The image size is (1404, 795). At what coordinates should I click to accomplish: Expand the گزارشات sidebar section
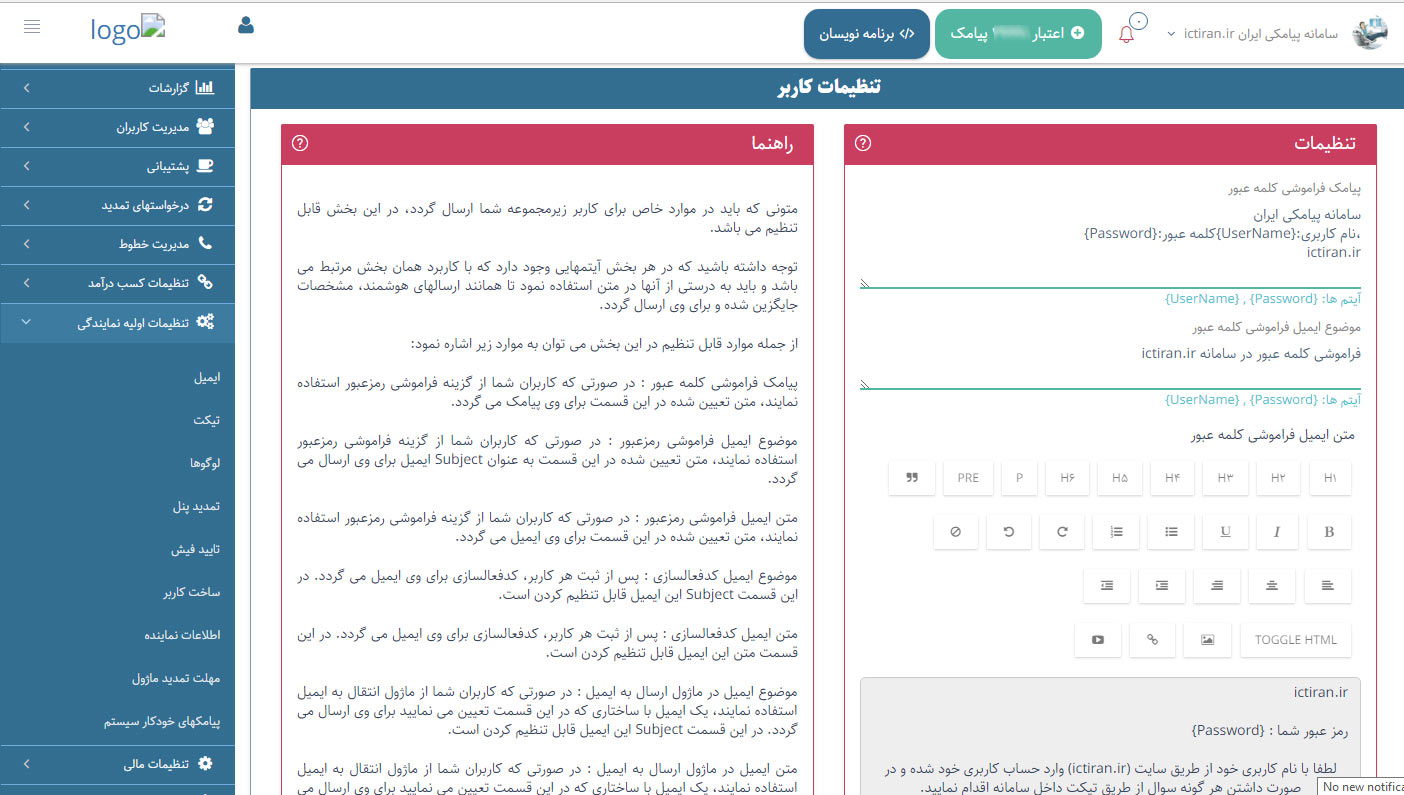(117, 88)
